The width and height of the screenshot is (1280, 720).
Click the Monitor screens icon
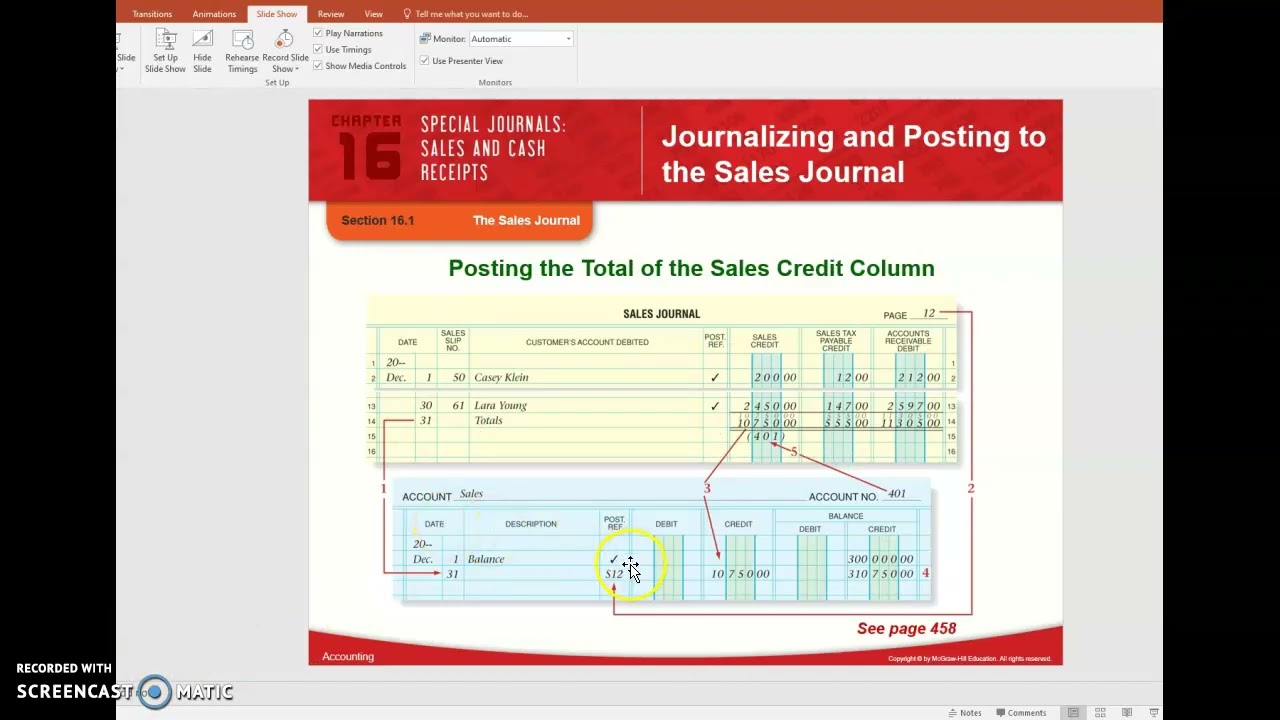[x=425, y=39]
